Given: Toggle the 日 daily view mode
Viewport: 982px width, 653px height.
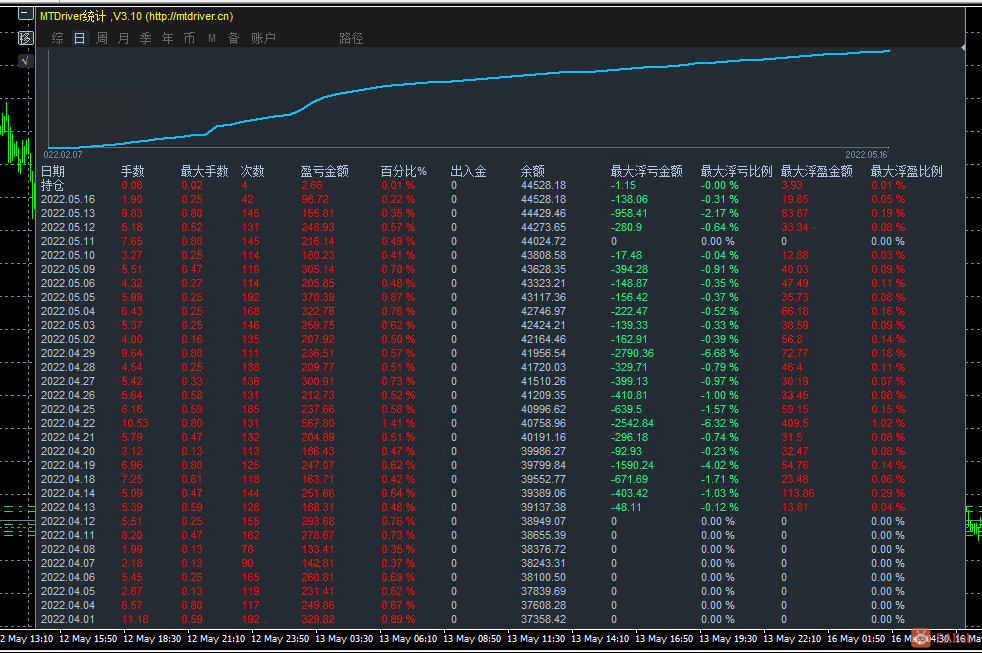Looking at the screenshot, I should (x=78, y=38).
